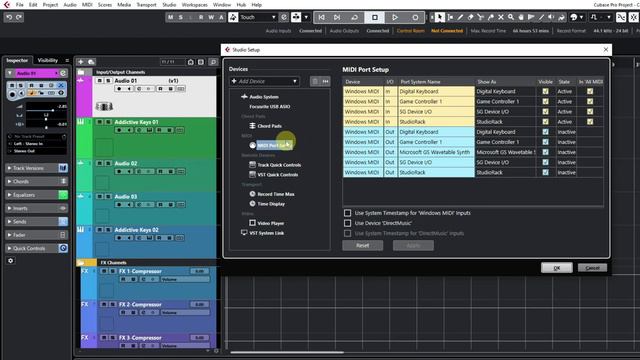The image size is (640, 360).
Task: Click Cancel in Studio Setup dialog
Action: point(592,268)
